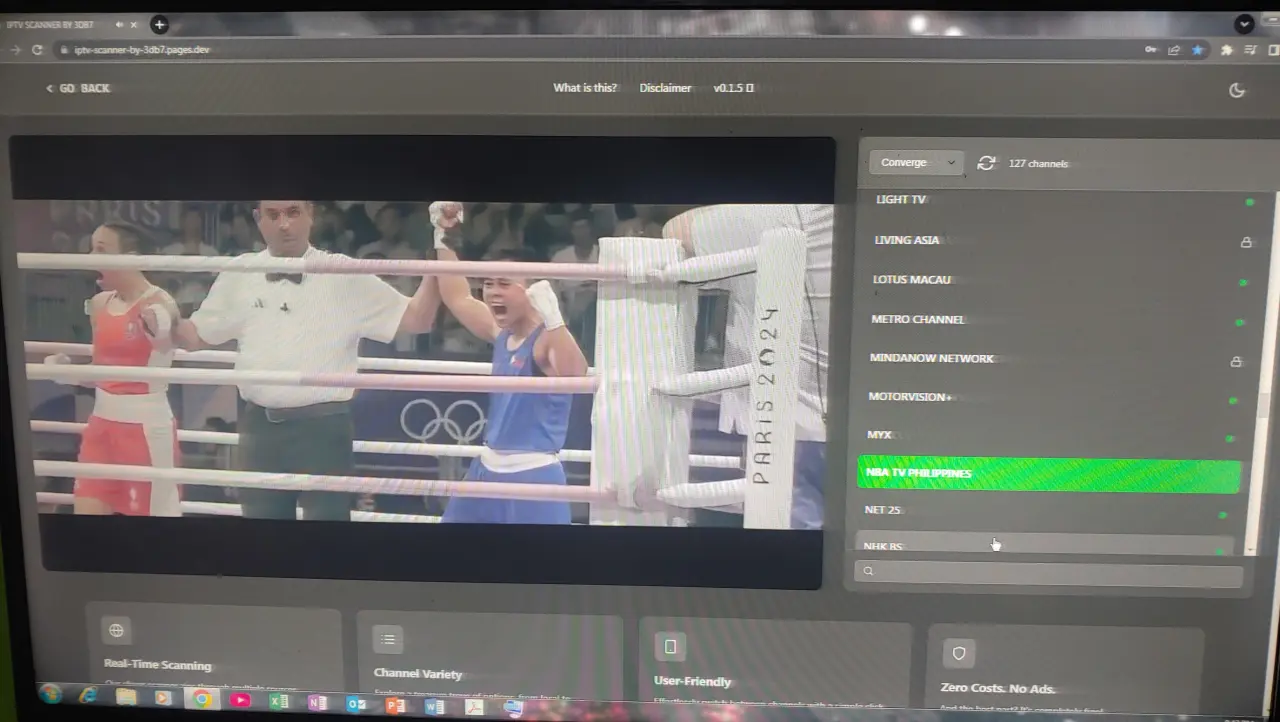
Task: Click the green status dot of METRO CHANNEL
Action: coord(1240,322)
